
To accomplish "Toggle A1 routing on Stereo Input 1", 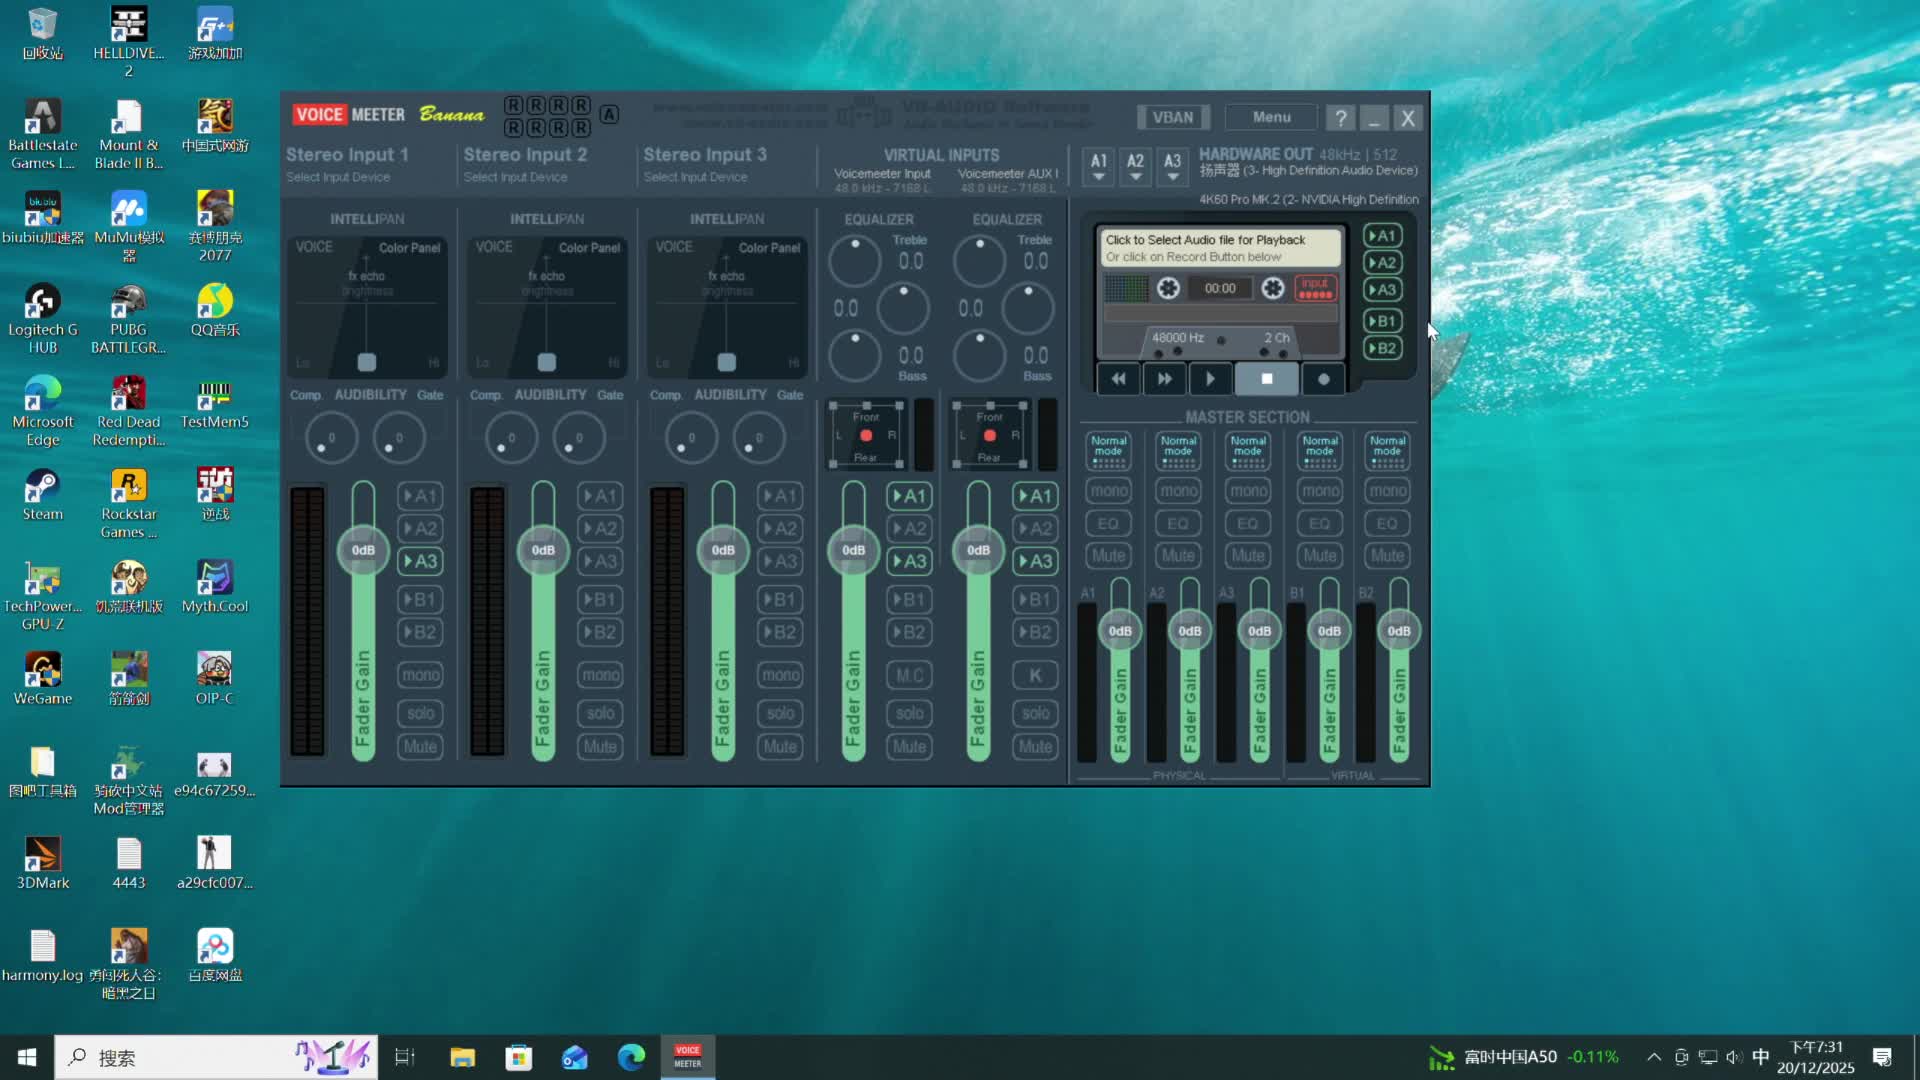I will click(x=420, y=496).
